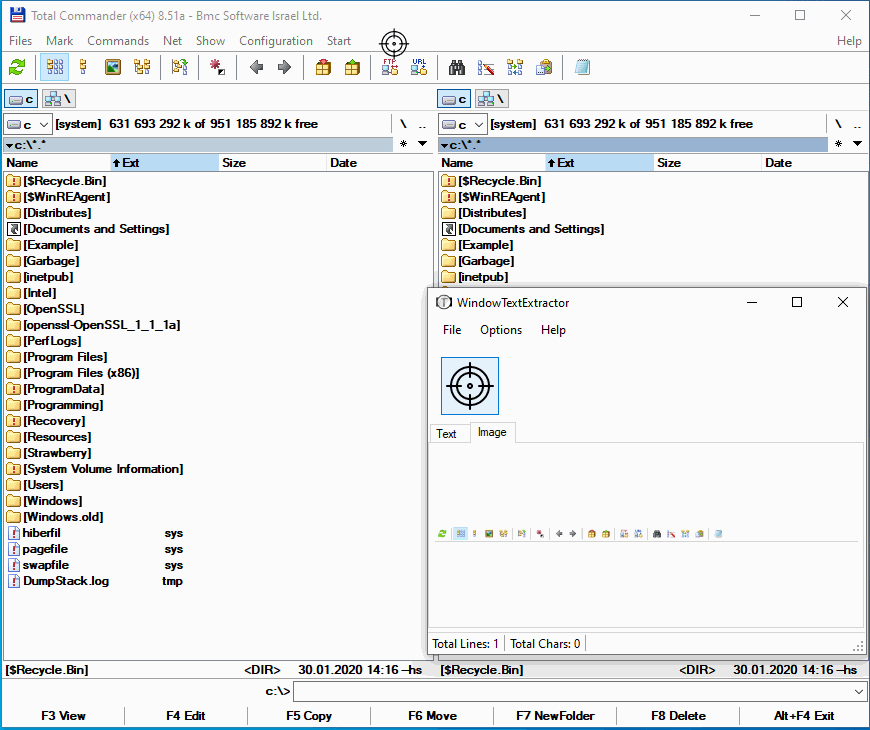Sort right panel by Ext column
This screenshot has width=870, height=730.
pyautogui.click(x=600, y=163)
